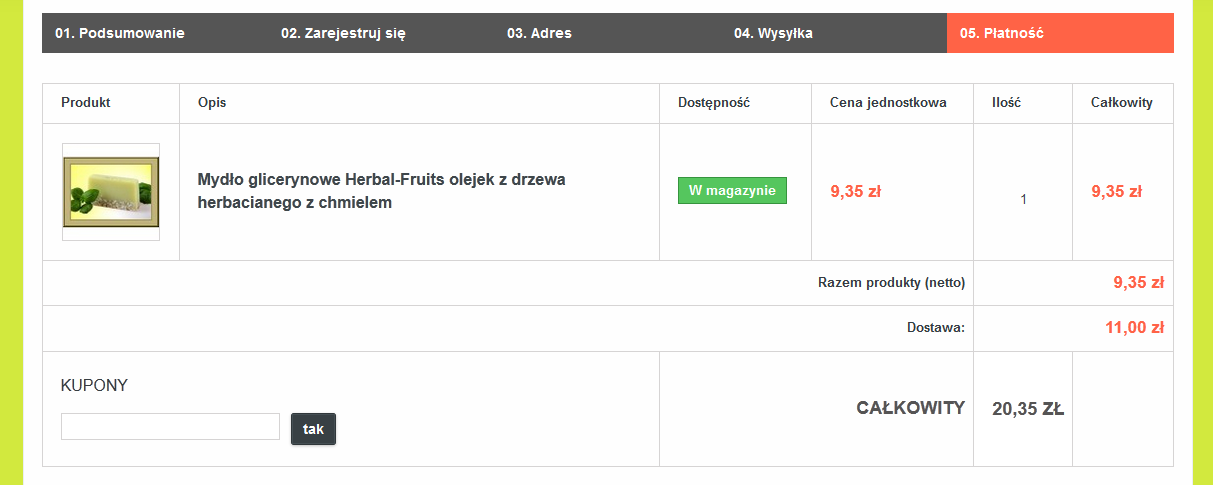The width and height of the screenshot is (1213, 485).
Task: Click the 20,35 ZŁ grand total
Action: point(1027,408)
